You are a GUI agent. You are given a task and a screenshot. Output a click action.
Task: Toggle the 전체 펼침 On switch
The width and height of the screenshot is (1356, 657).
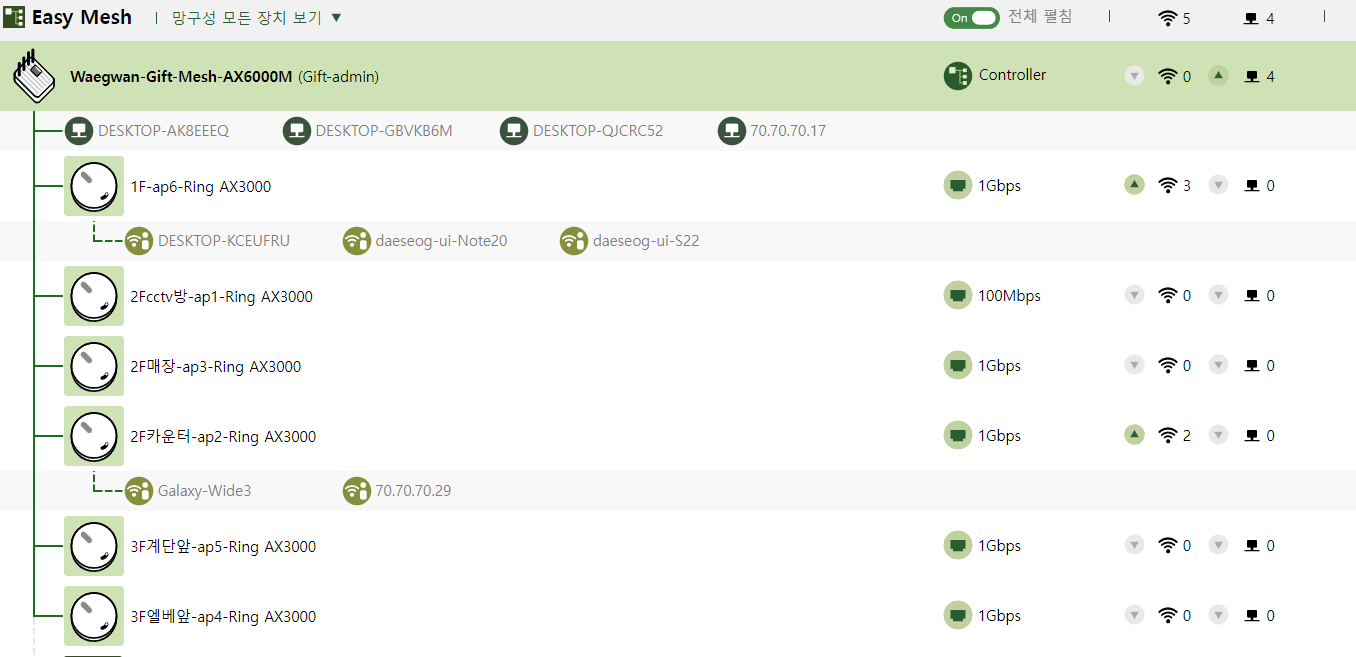click(971, 18)
